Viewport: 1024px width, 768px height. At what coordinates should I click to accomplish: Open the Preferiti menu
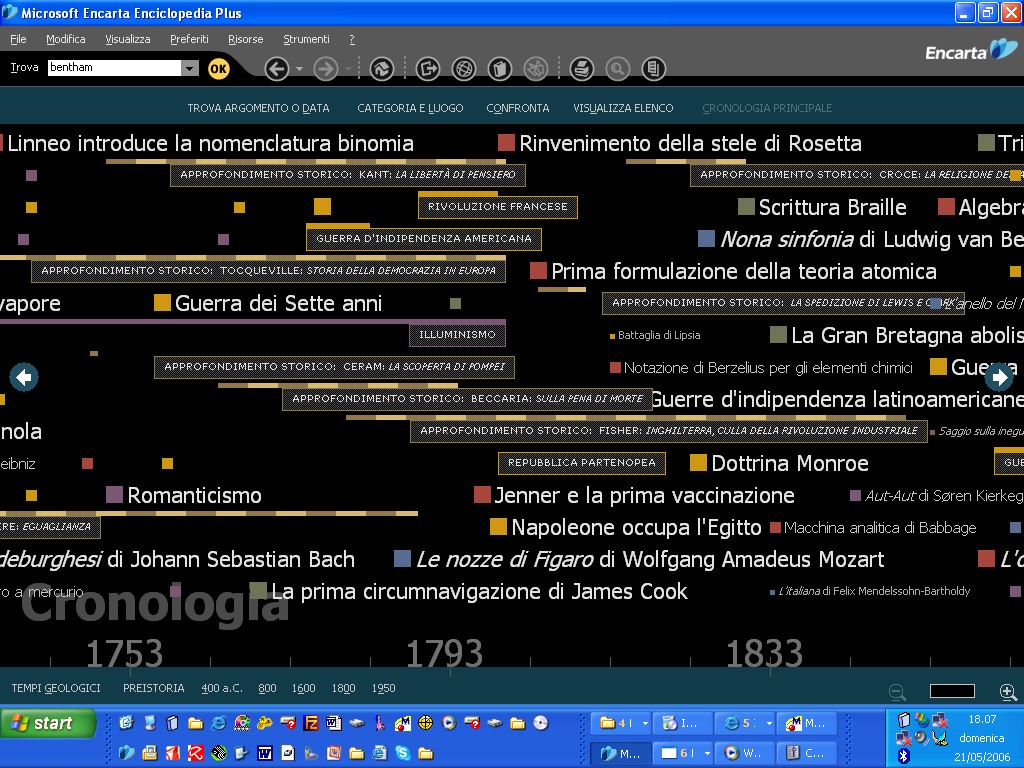click(189, 39)
